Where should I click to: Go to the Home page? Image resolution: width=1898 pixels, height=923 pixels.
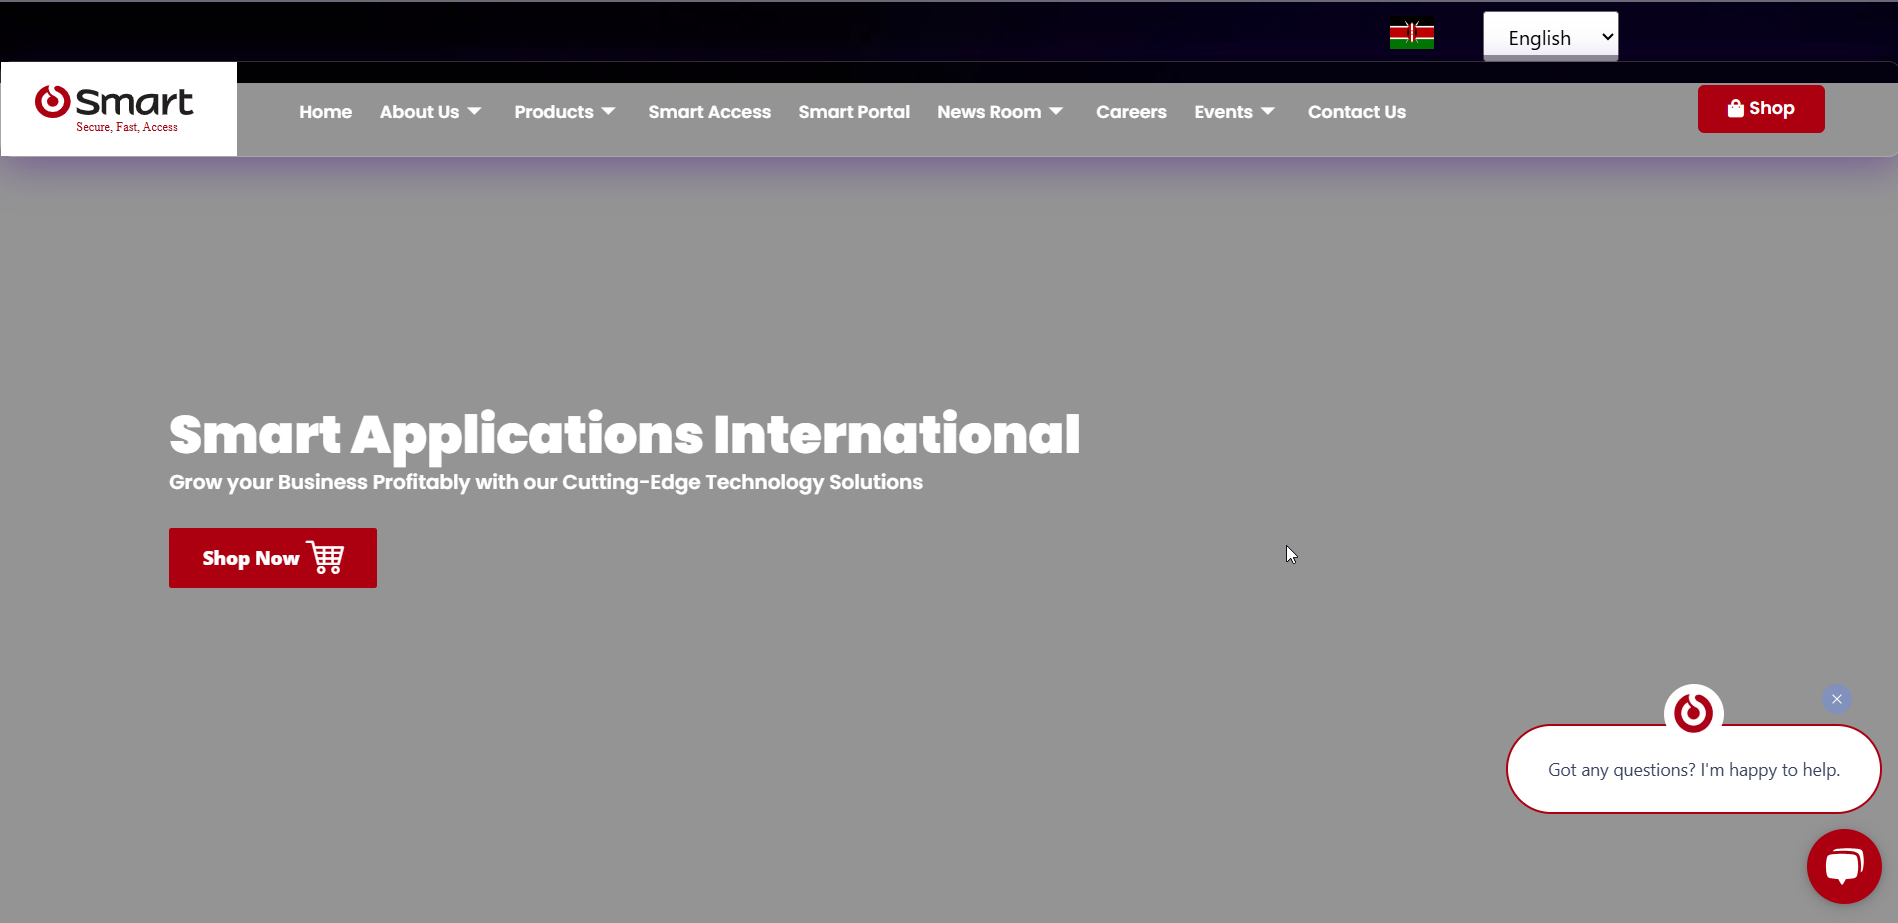pyautogui.click(x=325, y=112)
